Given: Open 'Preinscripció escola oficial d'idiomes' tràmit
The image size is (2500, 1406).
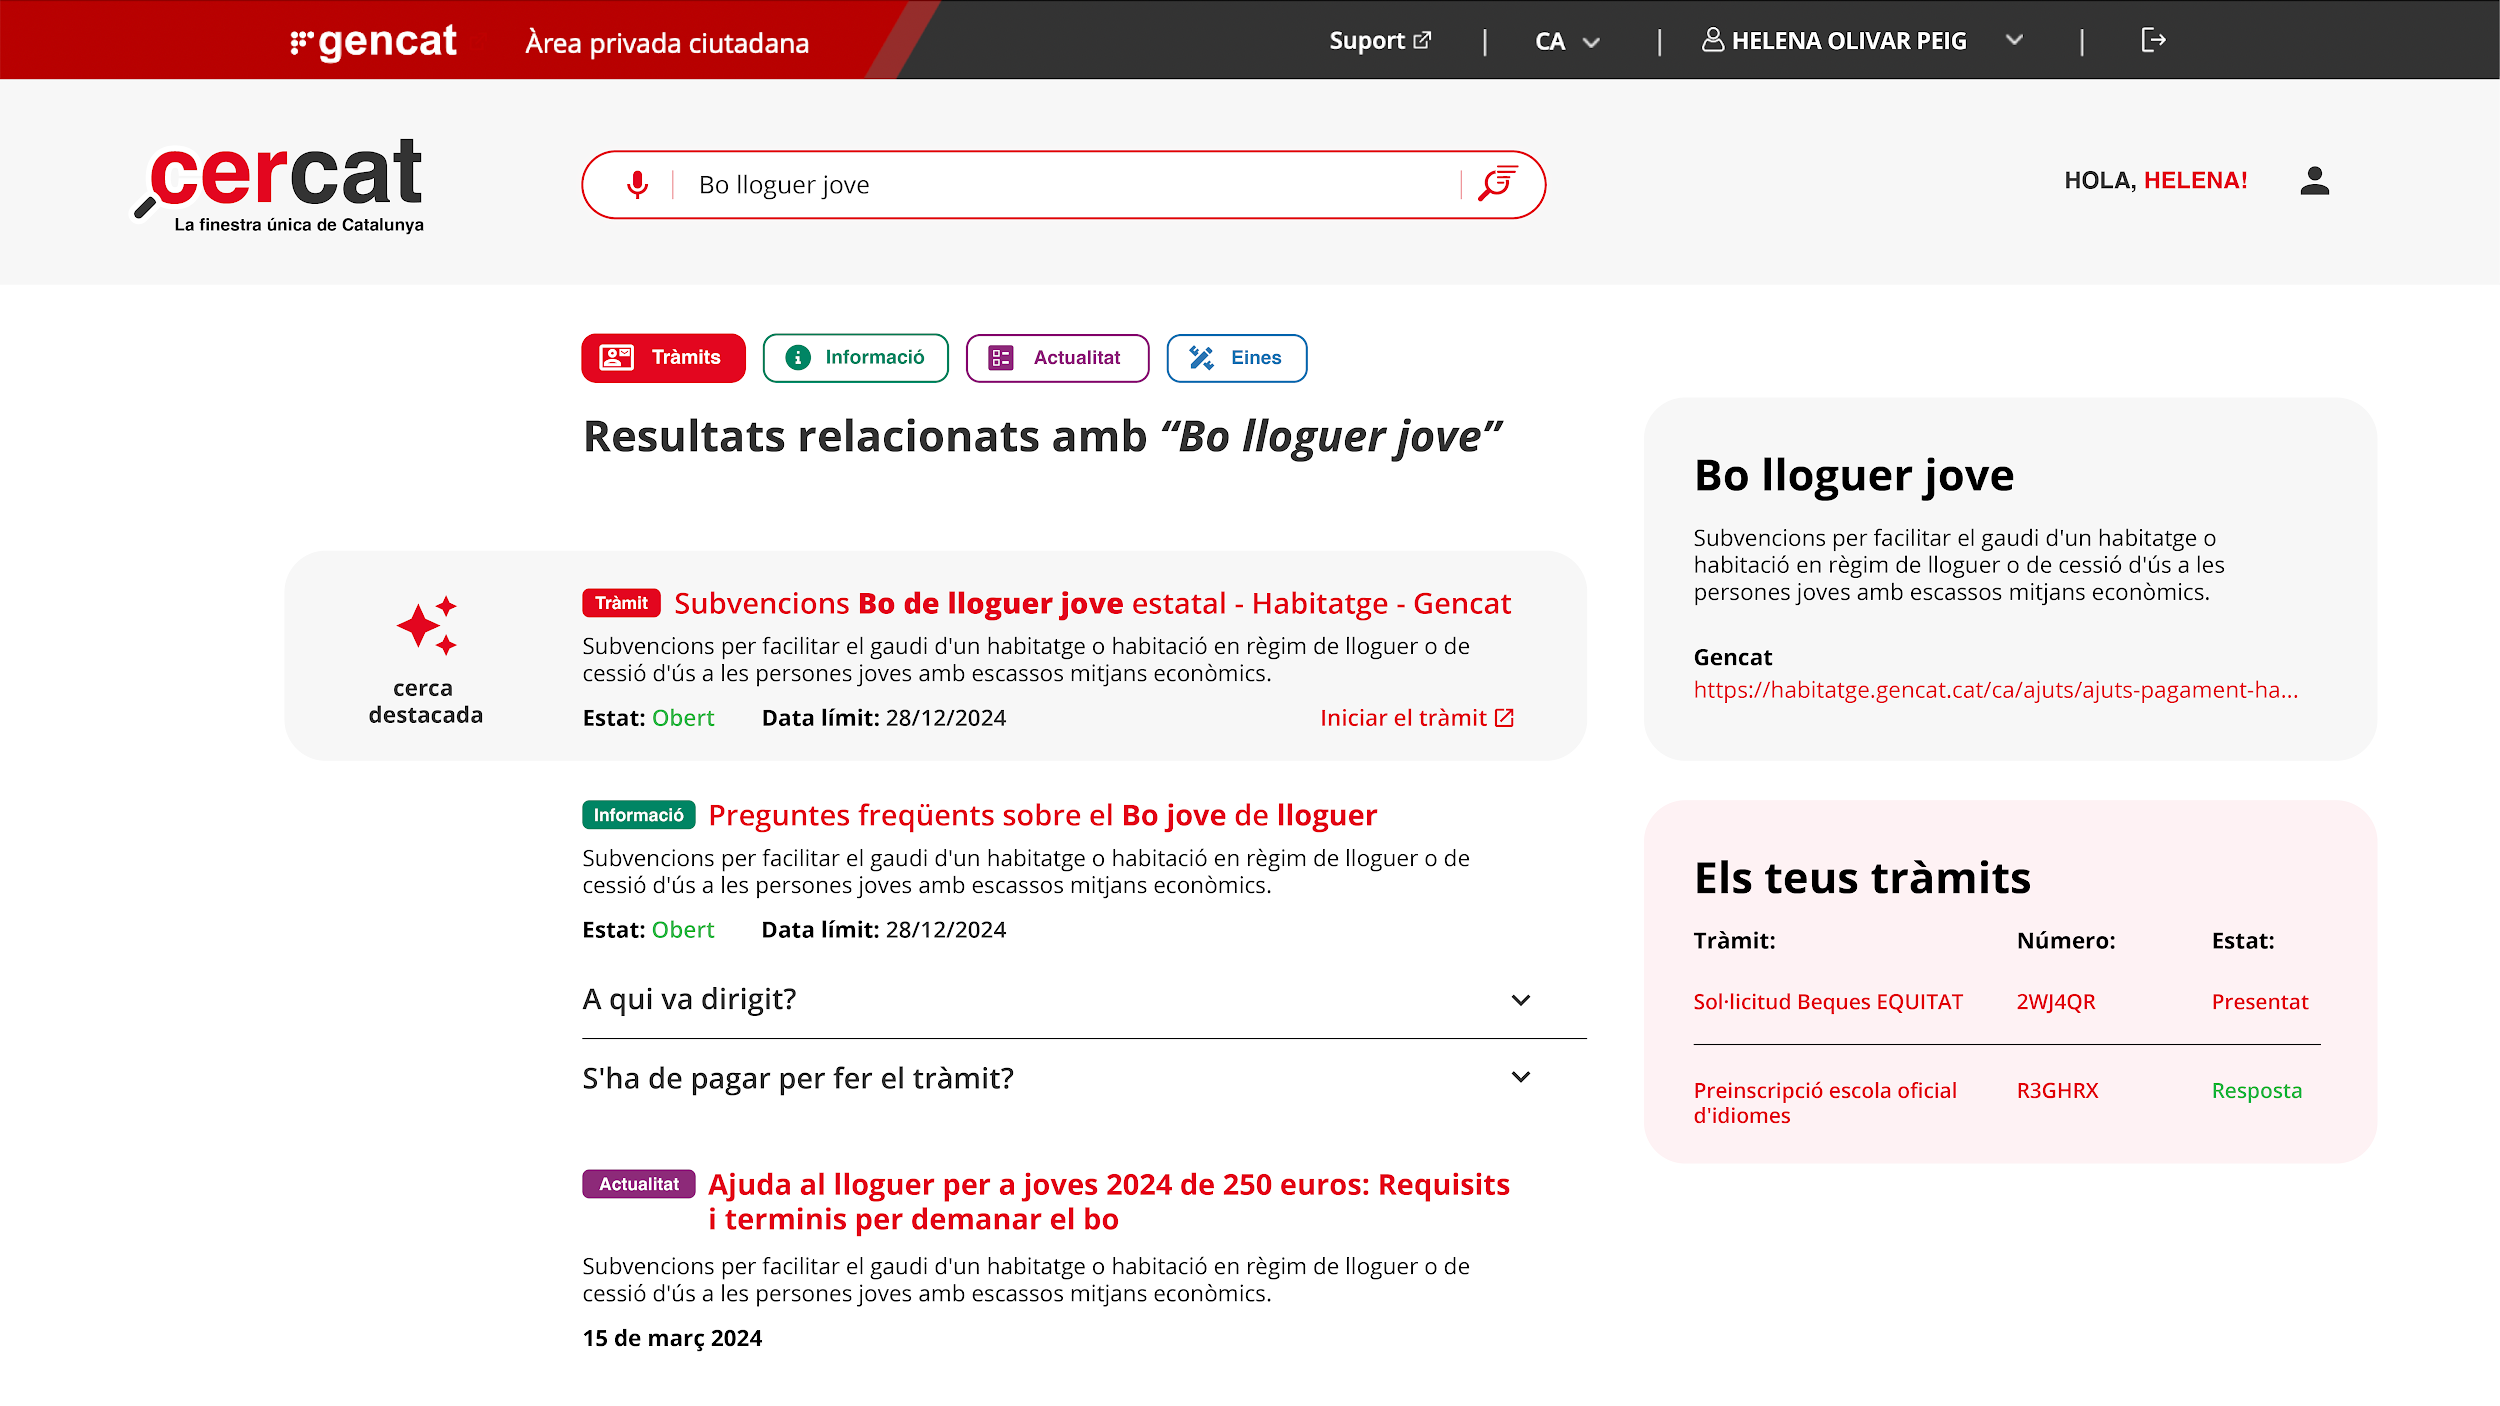Looking at the screenshot, I should [x=1824, y=1103].
